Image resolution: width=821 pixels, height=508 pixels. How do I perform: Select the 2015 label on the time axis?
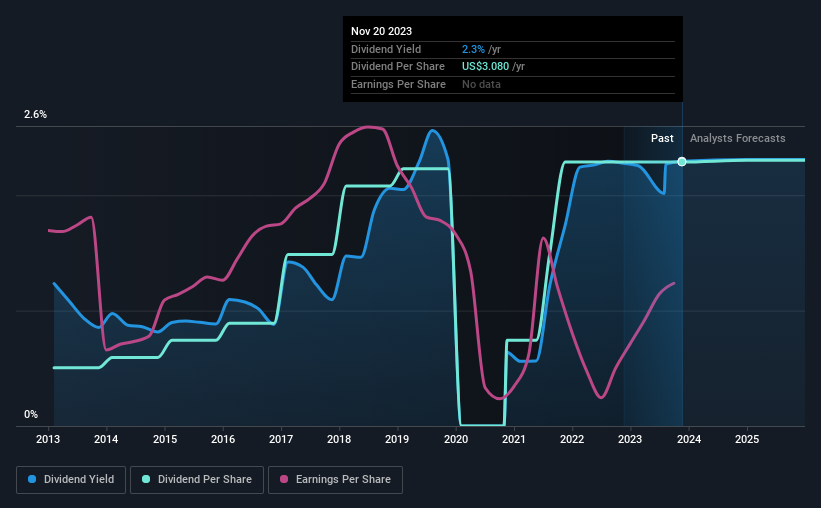tap(164, 439)
